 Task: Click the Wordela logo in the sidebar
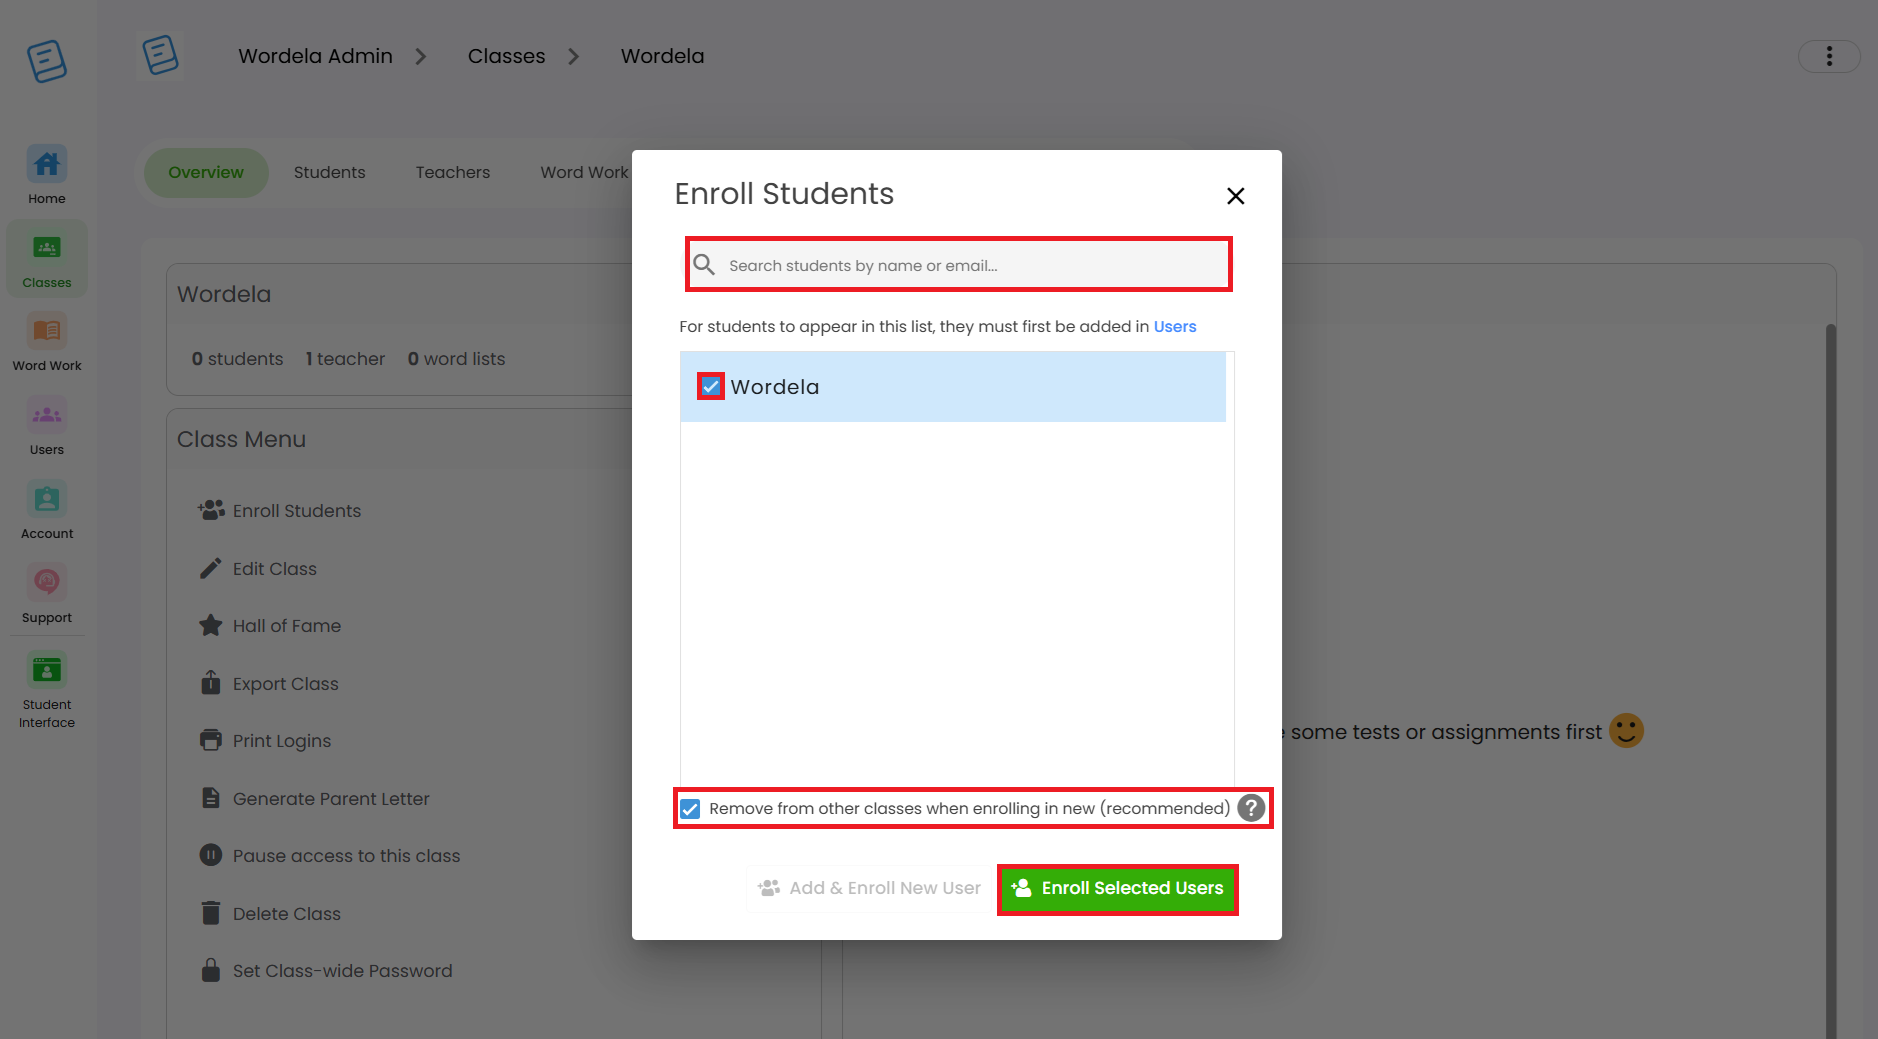[x=47, y=61]
